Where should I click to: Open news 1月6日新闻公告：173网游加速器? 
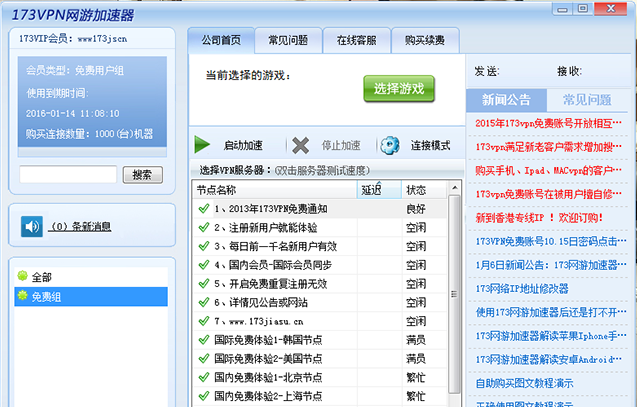551,265
